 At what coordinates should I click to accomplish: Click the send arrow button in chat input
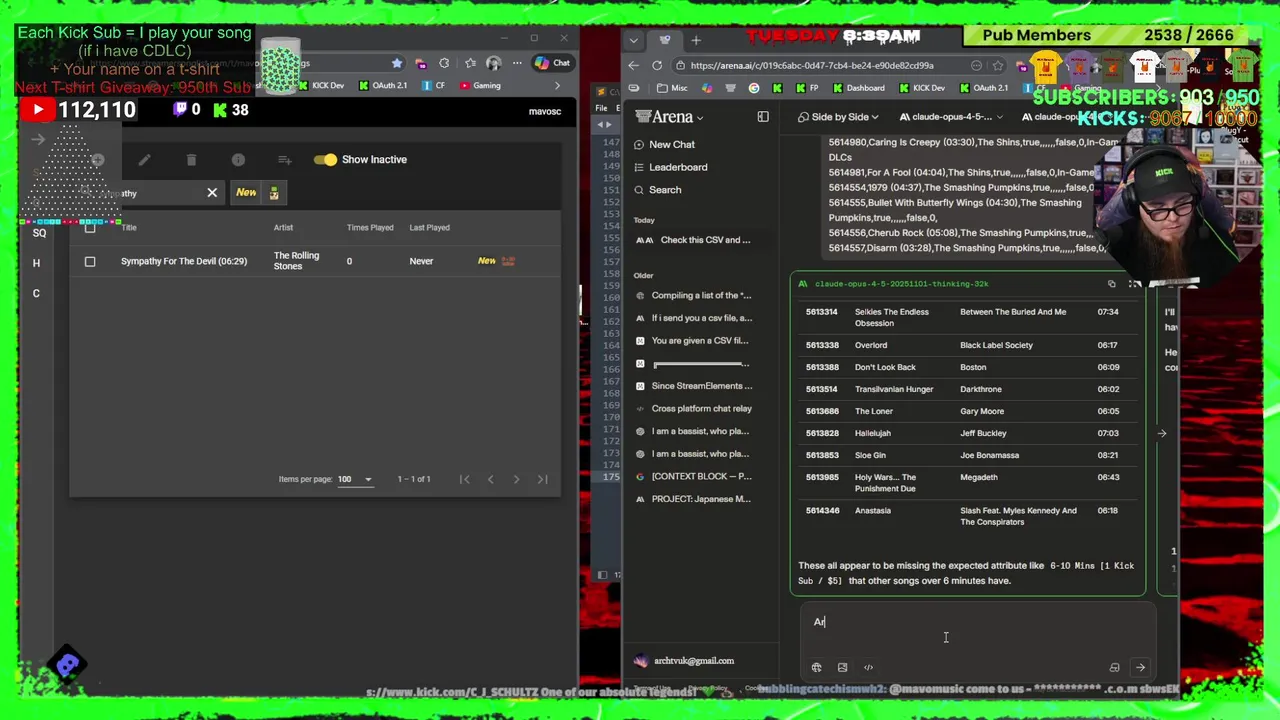tap(1140, 668)
